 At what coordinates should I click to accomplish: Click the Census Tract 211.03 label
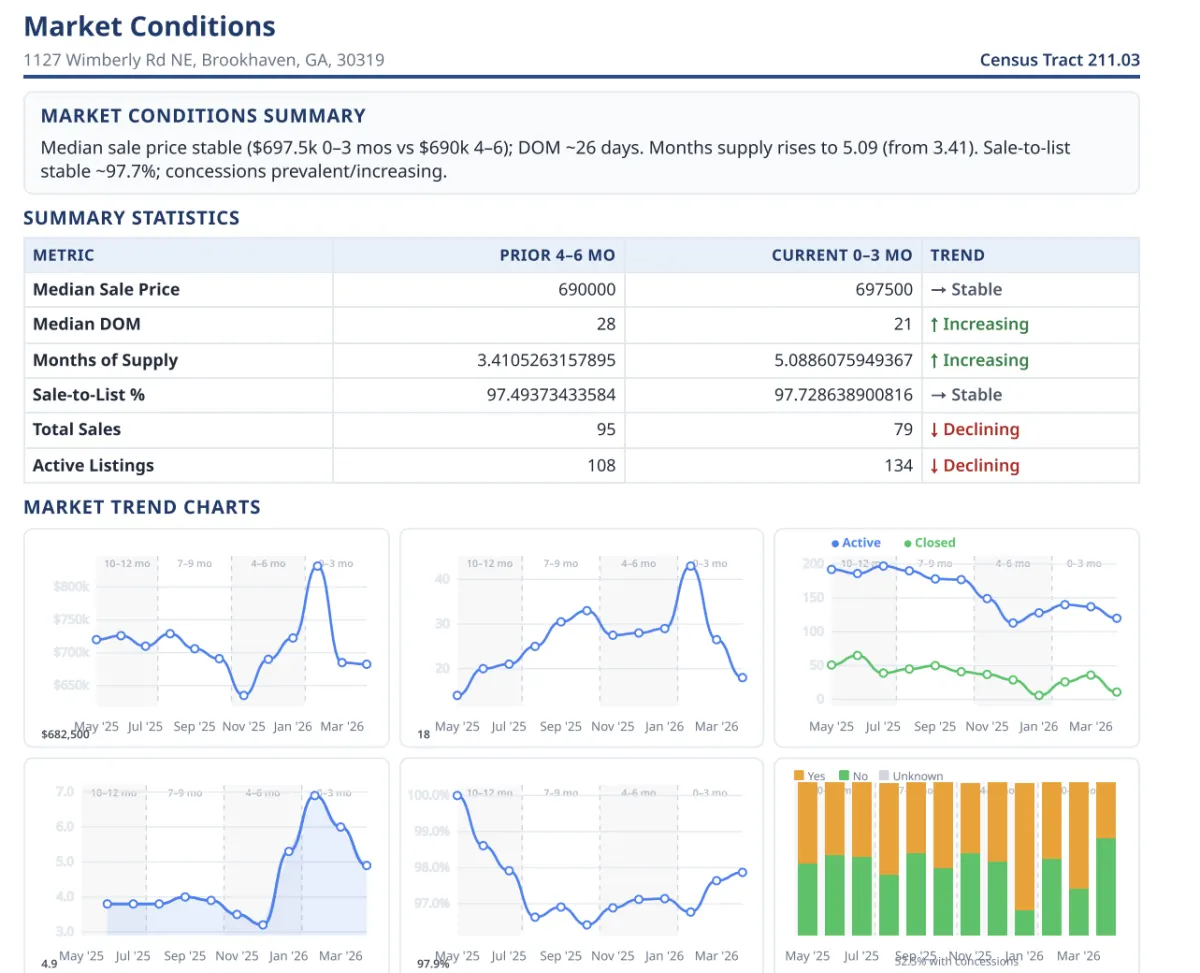tap(1060, 60)
